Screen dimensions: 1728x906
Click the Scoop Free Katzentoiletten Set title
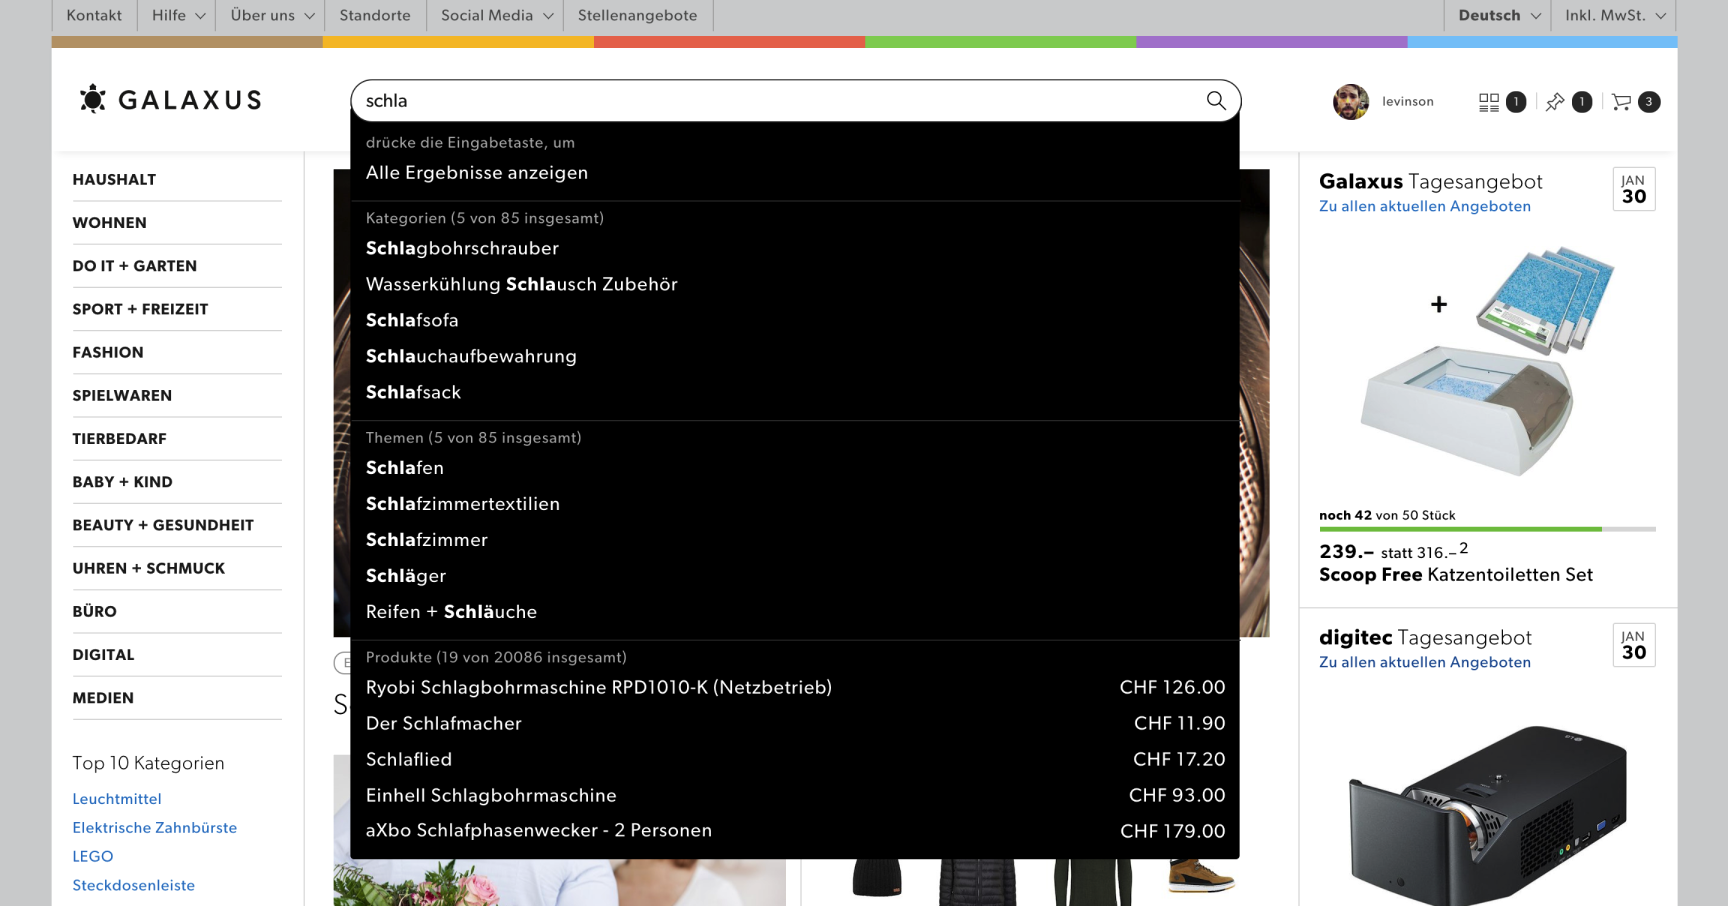1456,575
